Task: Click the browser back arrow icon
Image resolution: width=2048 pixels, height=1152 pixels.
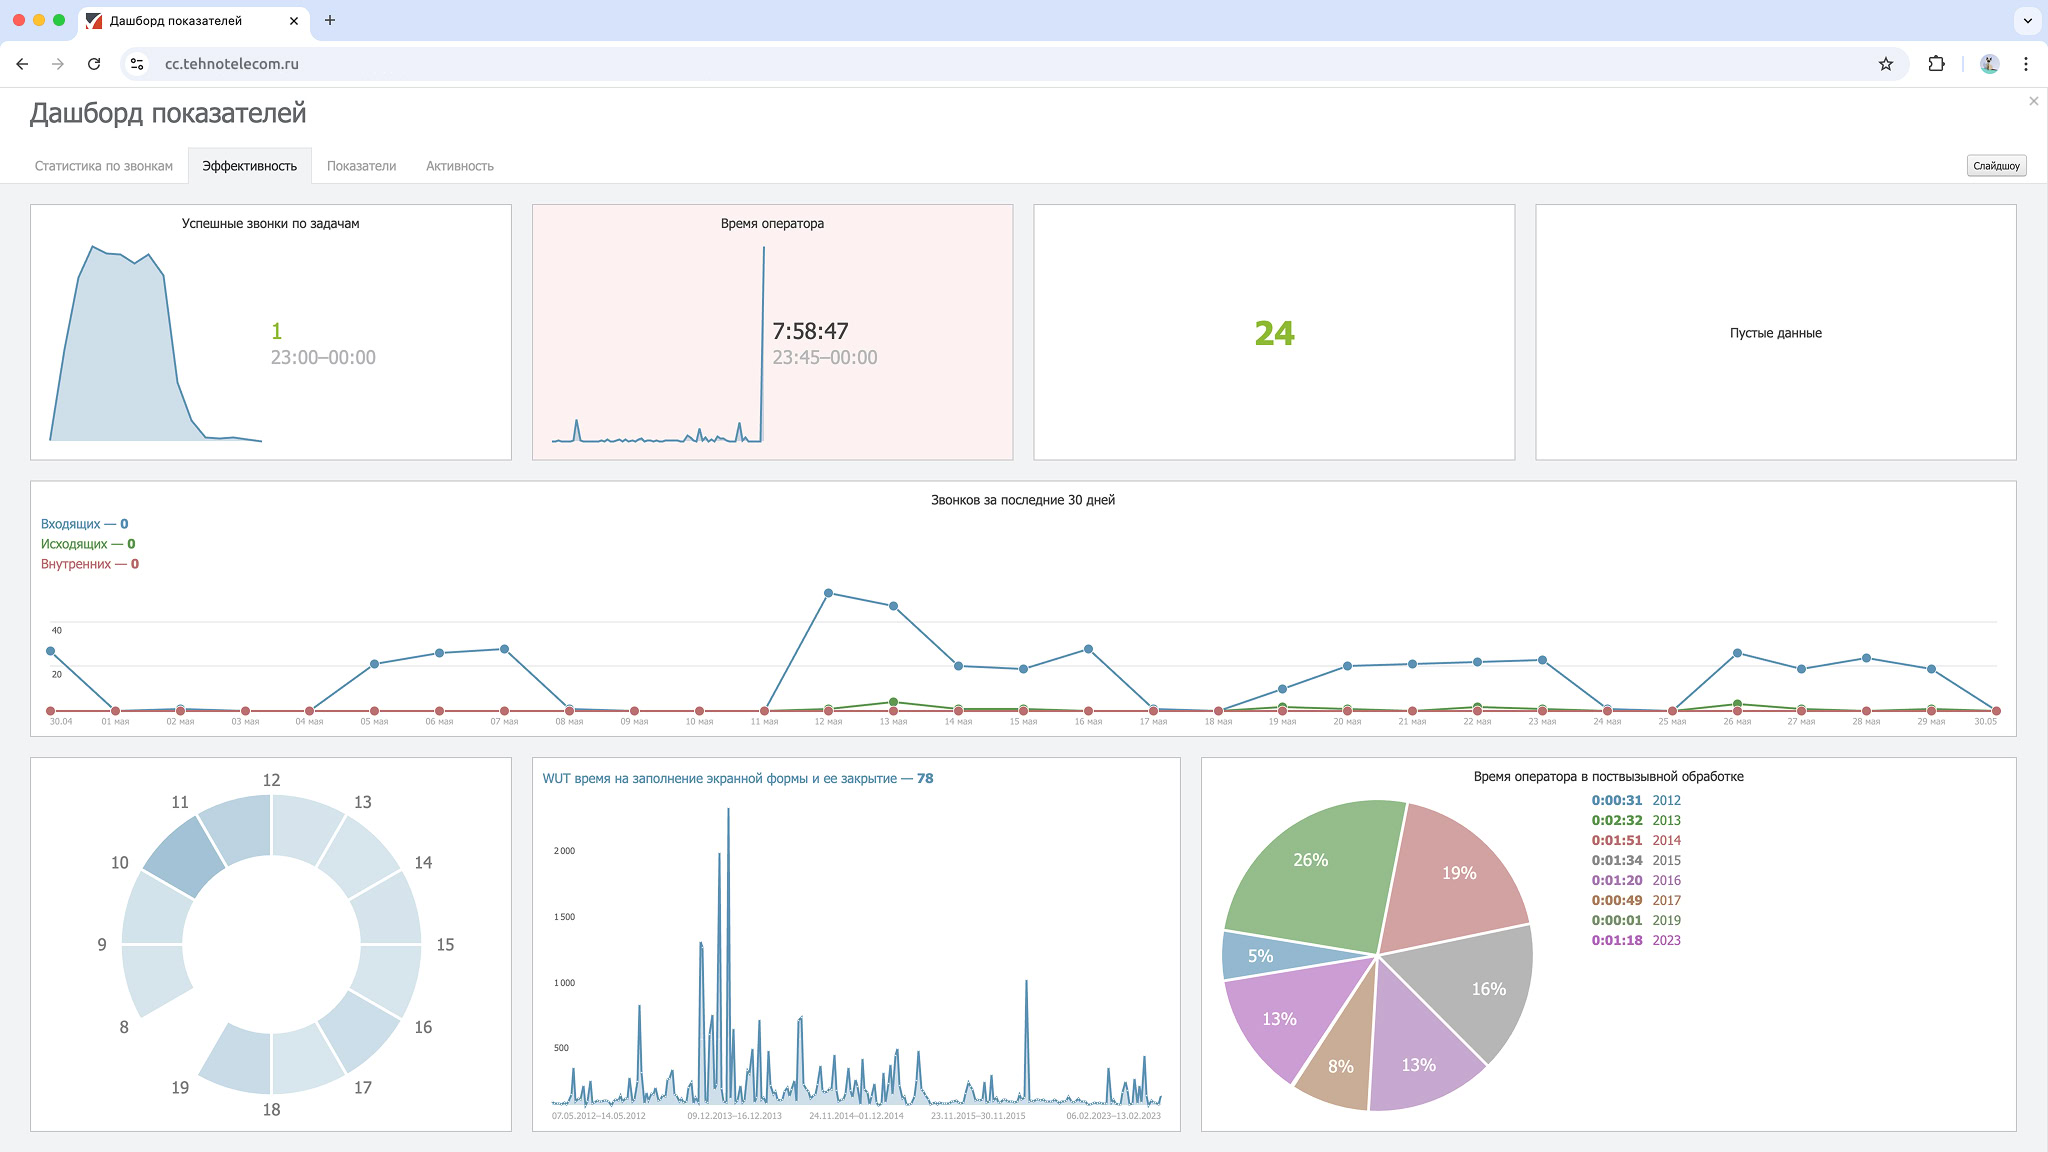Action: point(22,64)
